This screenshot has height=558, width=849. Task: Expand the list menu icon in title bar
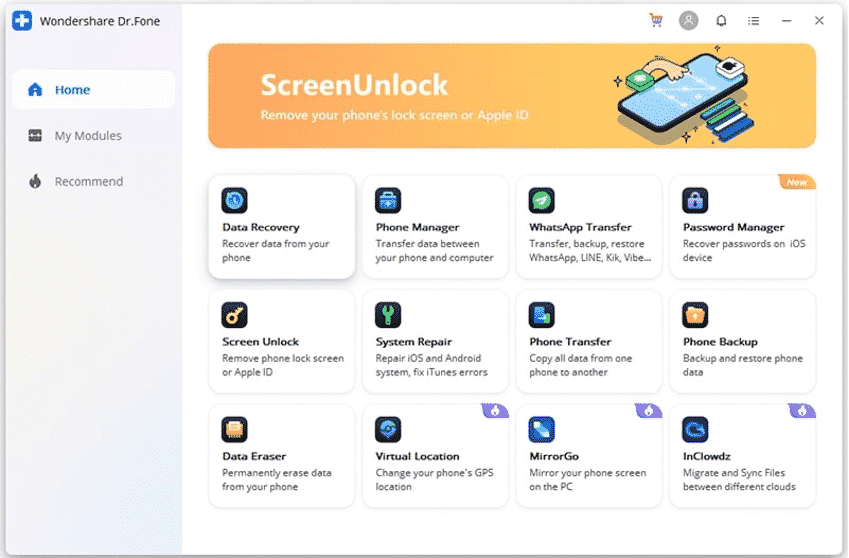click(x=754, y=20)
